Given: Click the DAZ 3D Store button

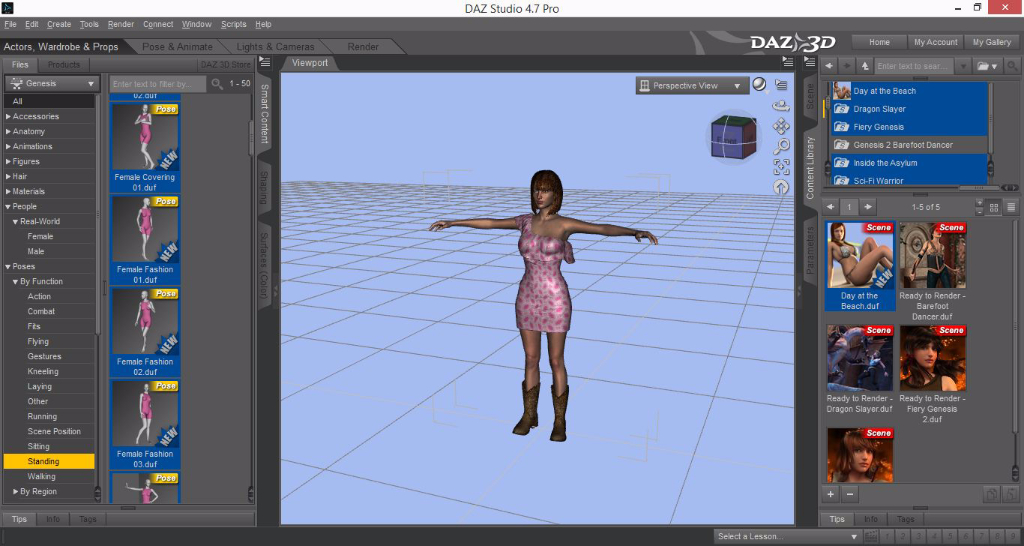Looking at the screenshot, I should [x=225, y=65].
